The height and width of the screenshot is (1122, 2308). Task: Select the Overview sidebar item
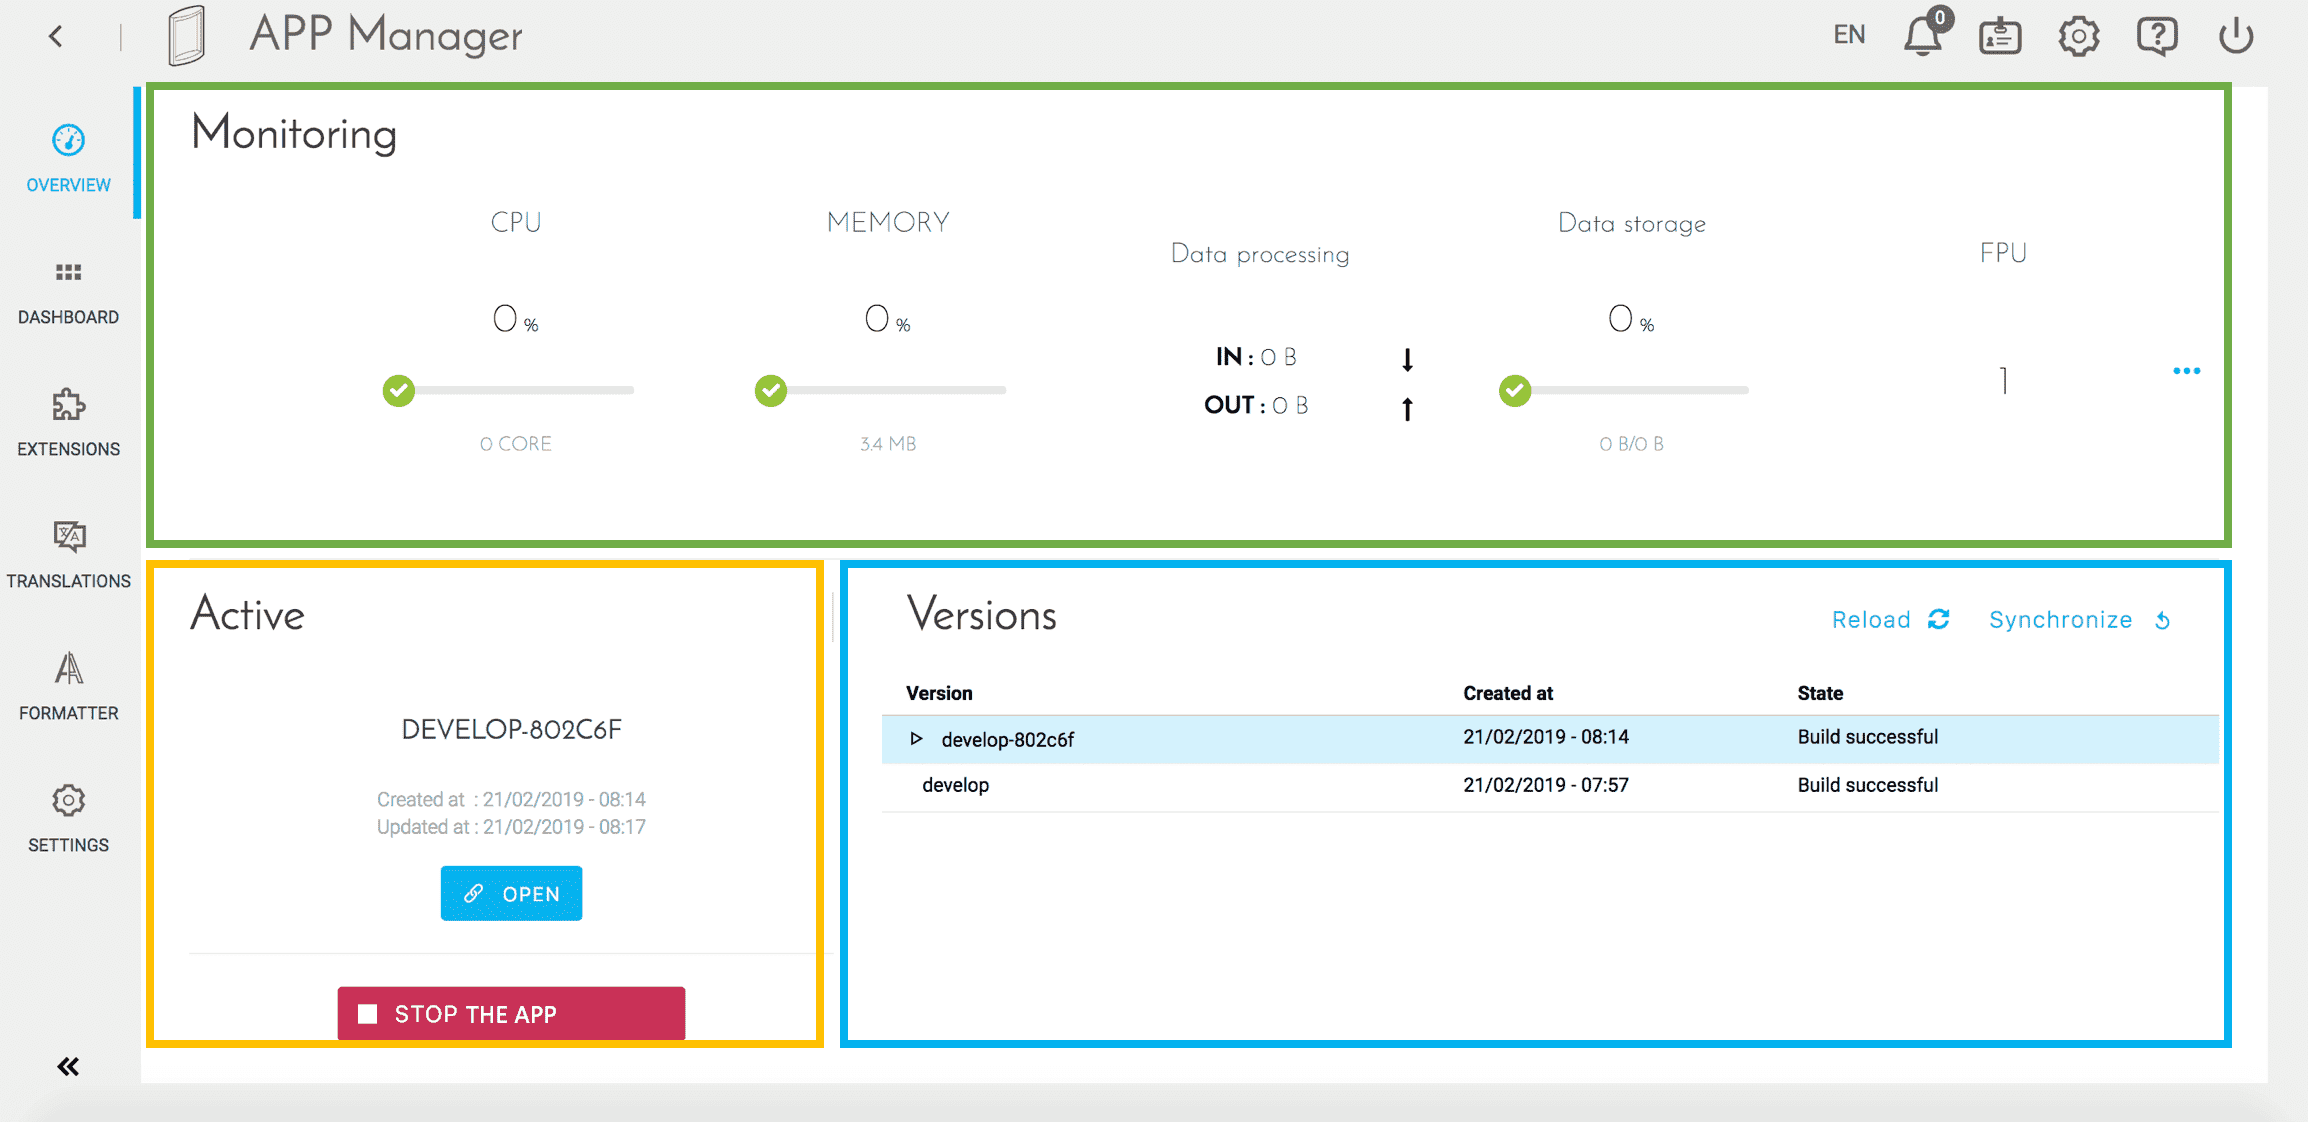click(x=68, y=159)
